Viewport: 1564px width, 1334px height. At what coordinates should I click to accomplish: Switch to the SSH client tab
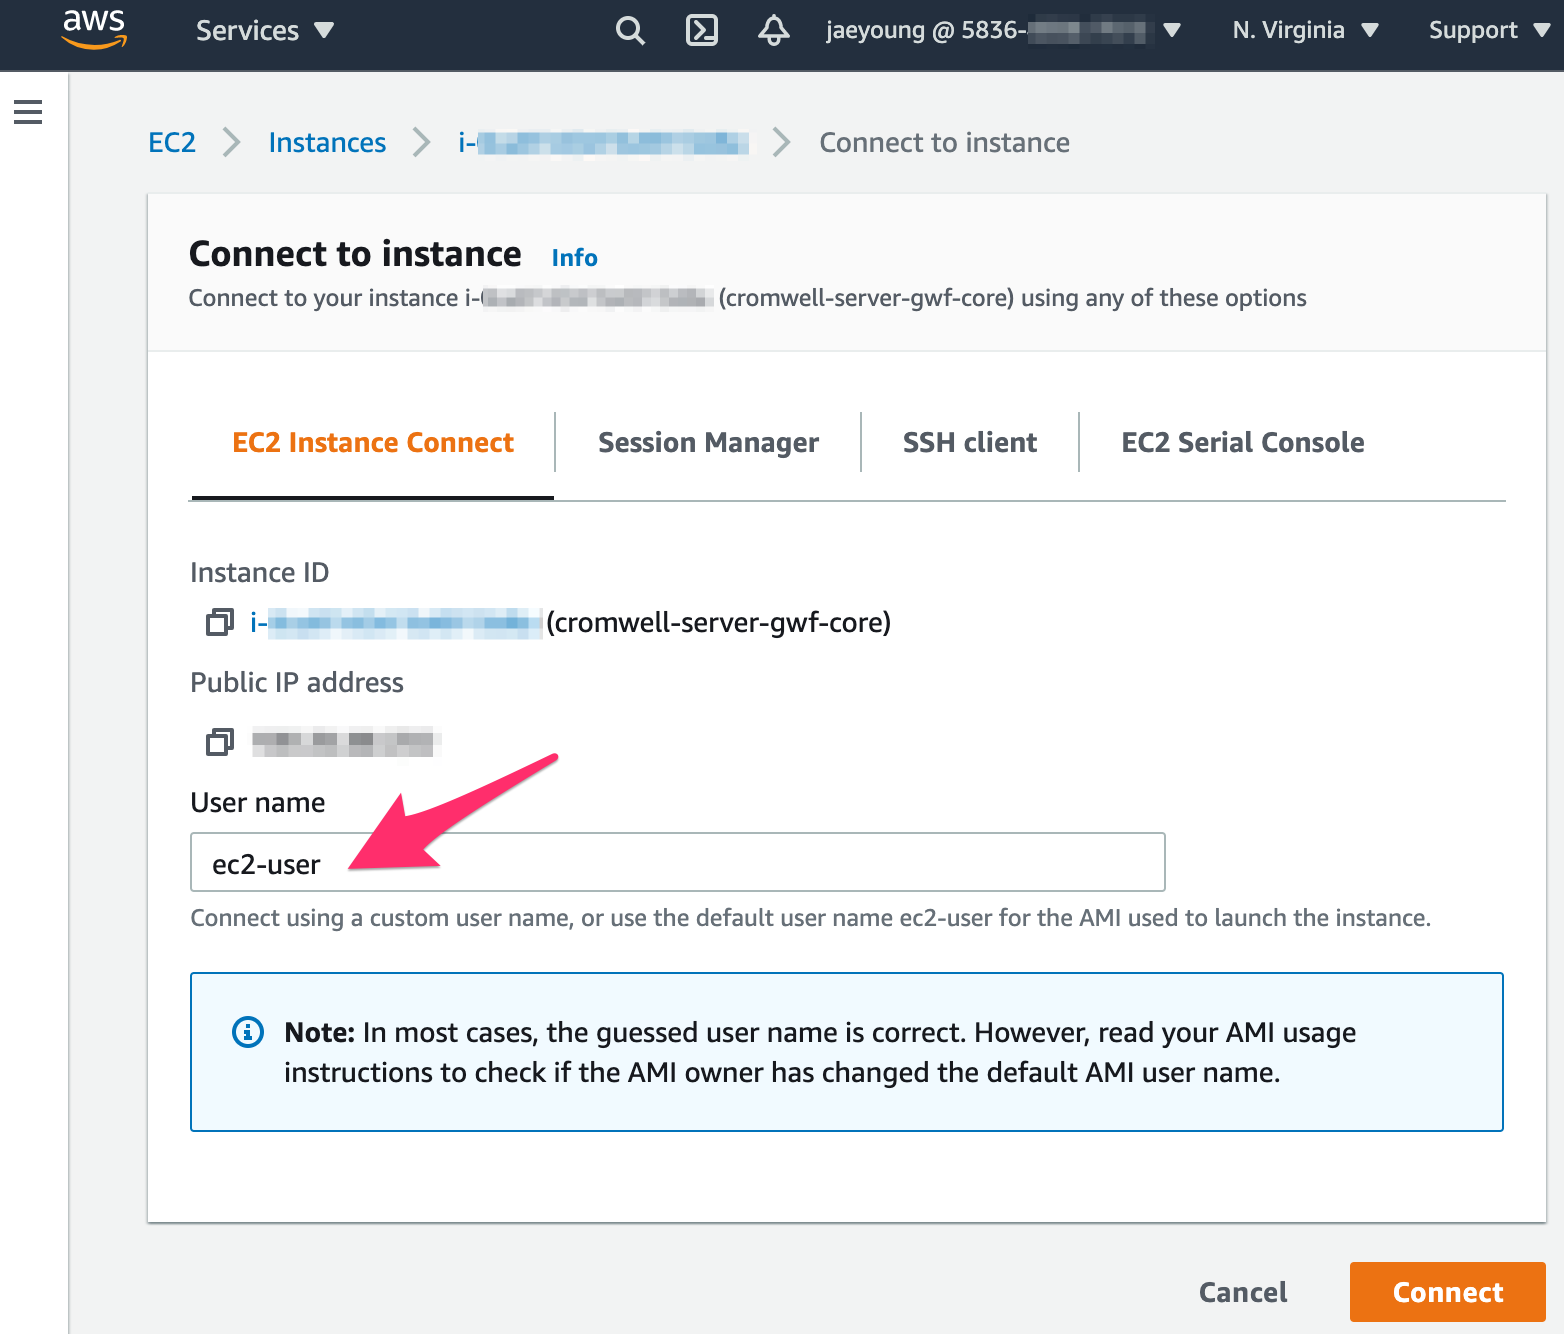970,443
